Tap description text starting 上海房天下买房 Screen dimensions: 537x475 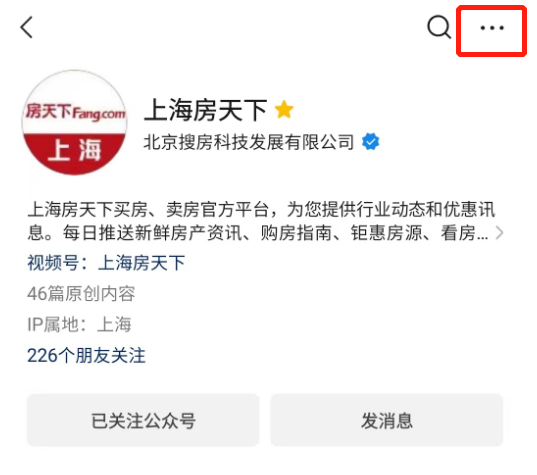(x=261, y=209)
